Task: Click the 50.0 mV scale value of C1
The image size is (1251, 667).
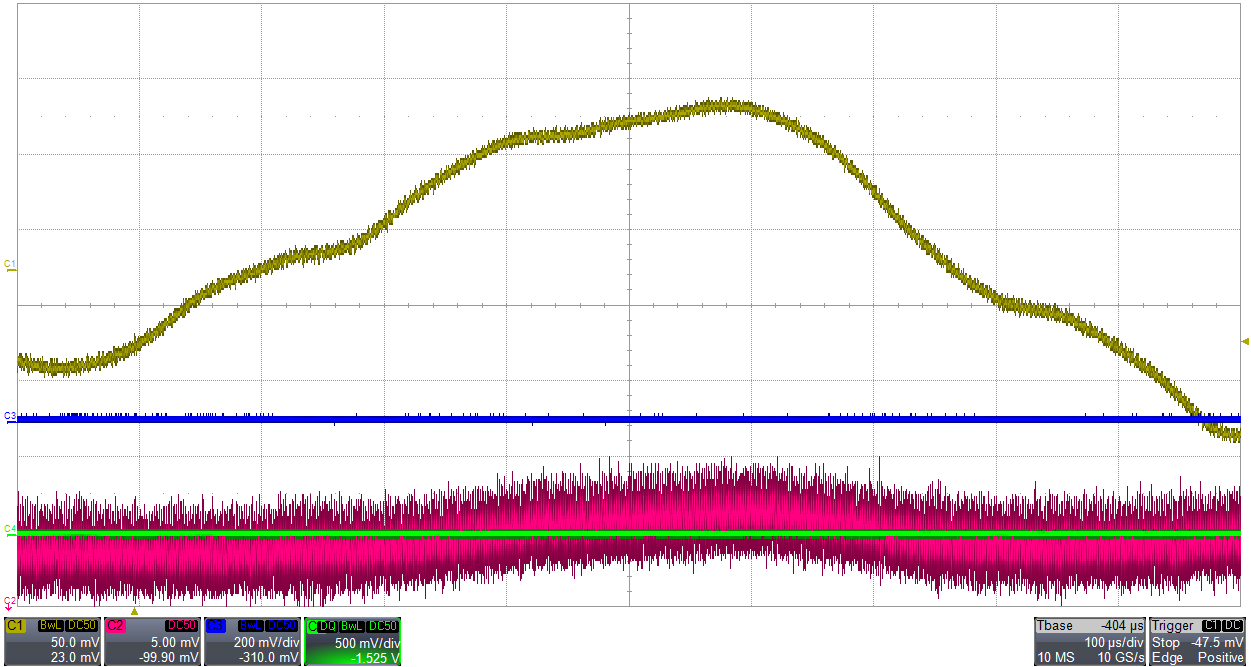Action: tap(75, 642)
